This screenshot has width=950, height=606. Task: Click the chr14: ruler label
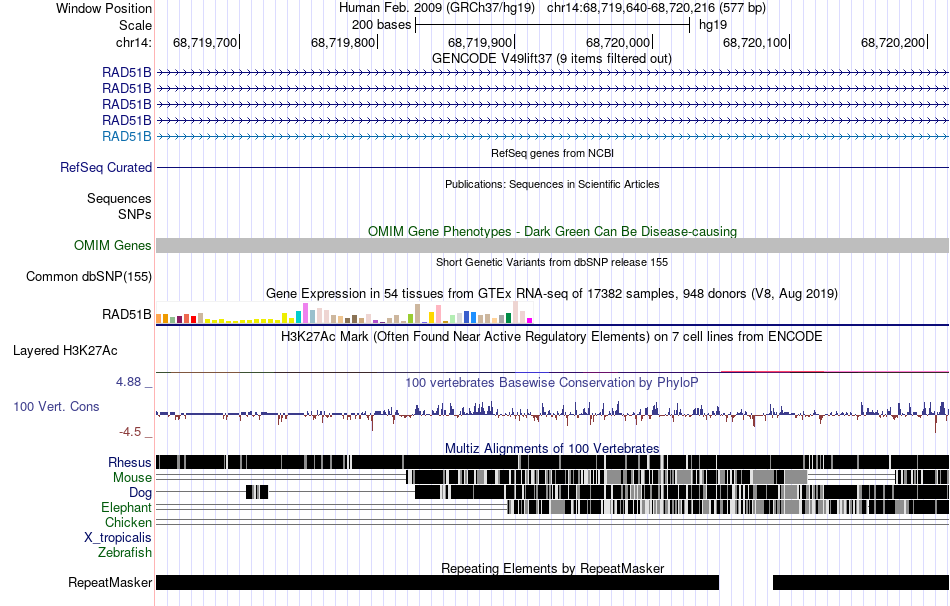133,42
